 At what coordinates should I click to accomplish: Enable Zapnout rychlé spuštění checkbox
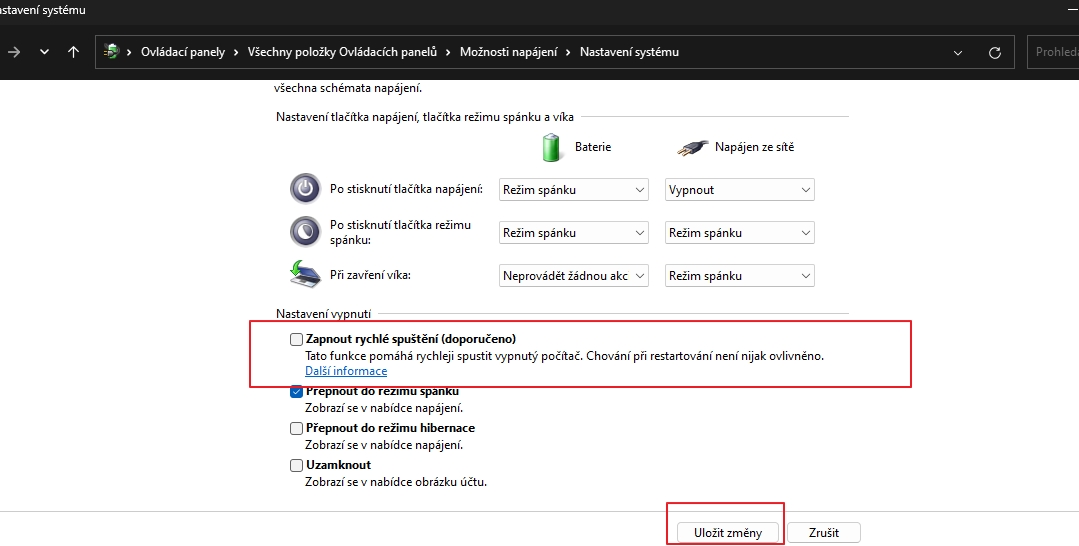click(x=296, y=340)
